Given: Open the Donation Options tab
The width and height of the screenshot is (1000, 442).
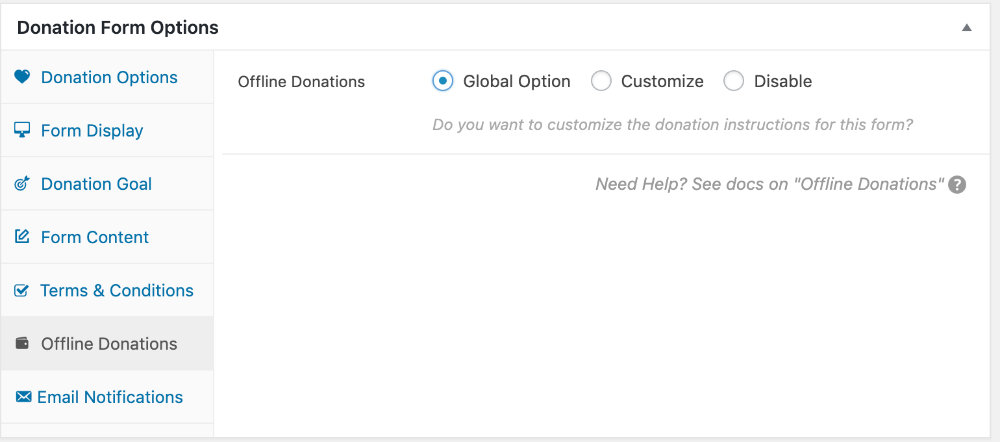Looking at the screenshot, I should coord(107,77).
